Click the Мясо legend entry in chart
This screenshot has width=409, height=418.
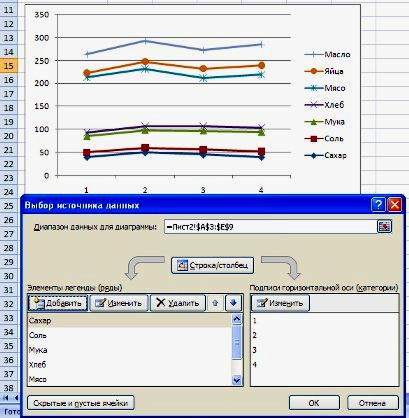[x=325, y=88]
